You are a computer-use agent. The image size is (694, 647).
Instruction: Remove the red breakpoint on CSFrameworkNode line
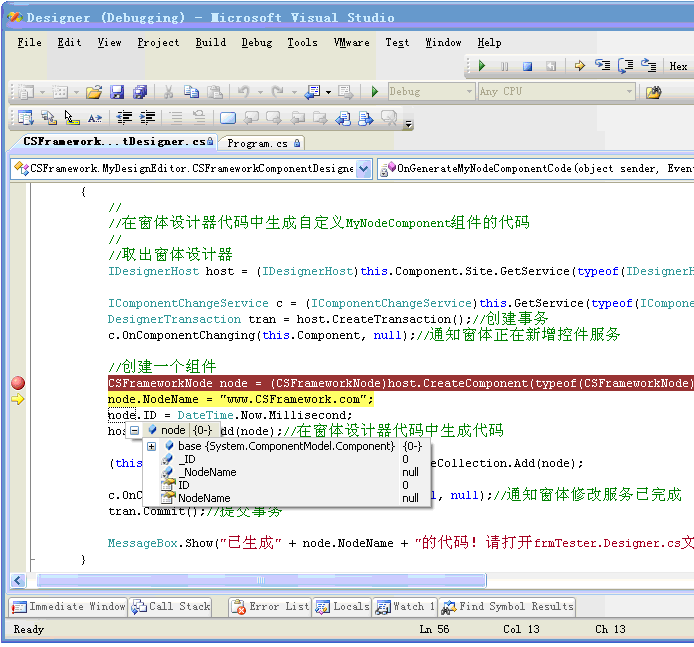pyautogui.click(x=17, y=383)
